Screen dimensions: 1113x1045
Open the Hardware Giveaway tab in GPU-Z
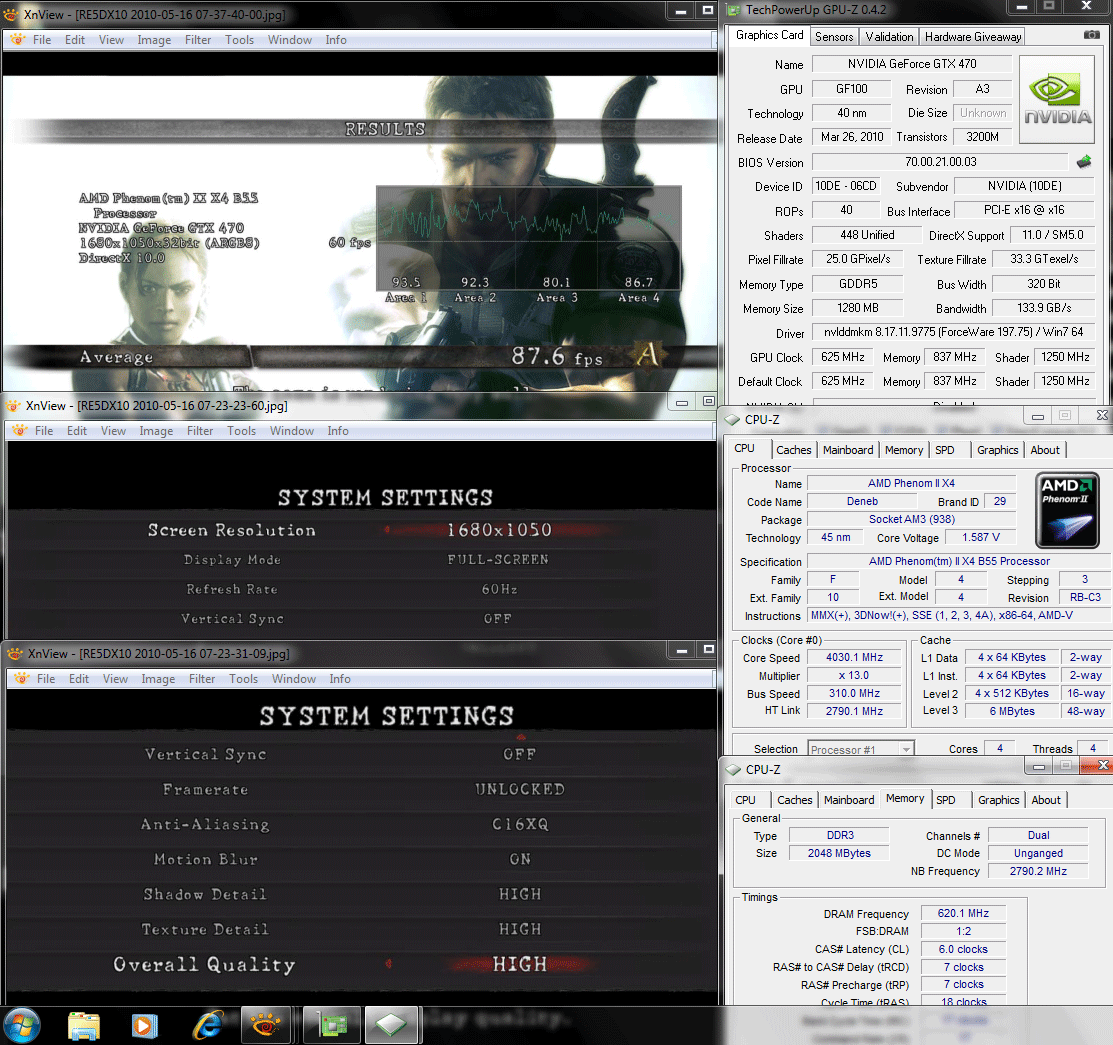point(973,37)
